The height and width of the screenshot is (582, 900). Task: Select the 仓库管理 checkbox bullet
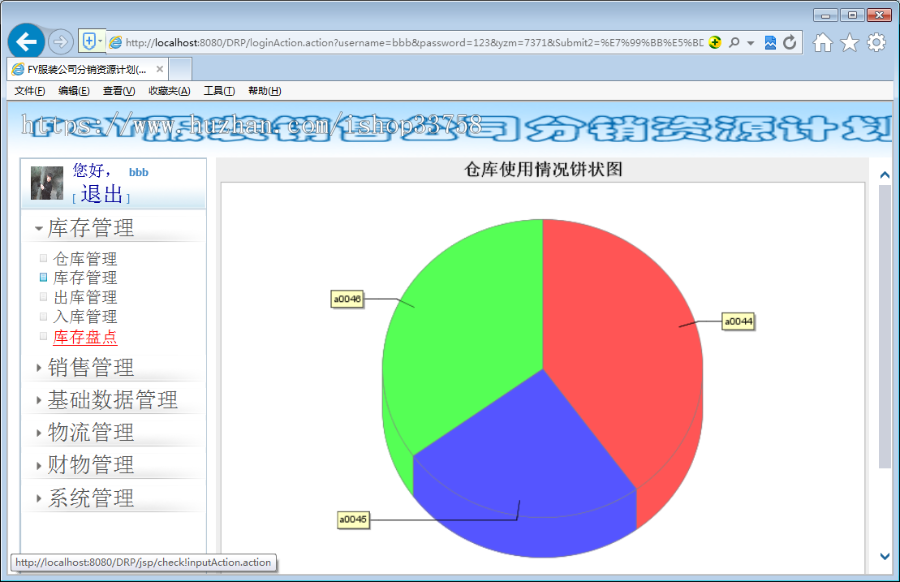[x=42, y=258]
